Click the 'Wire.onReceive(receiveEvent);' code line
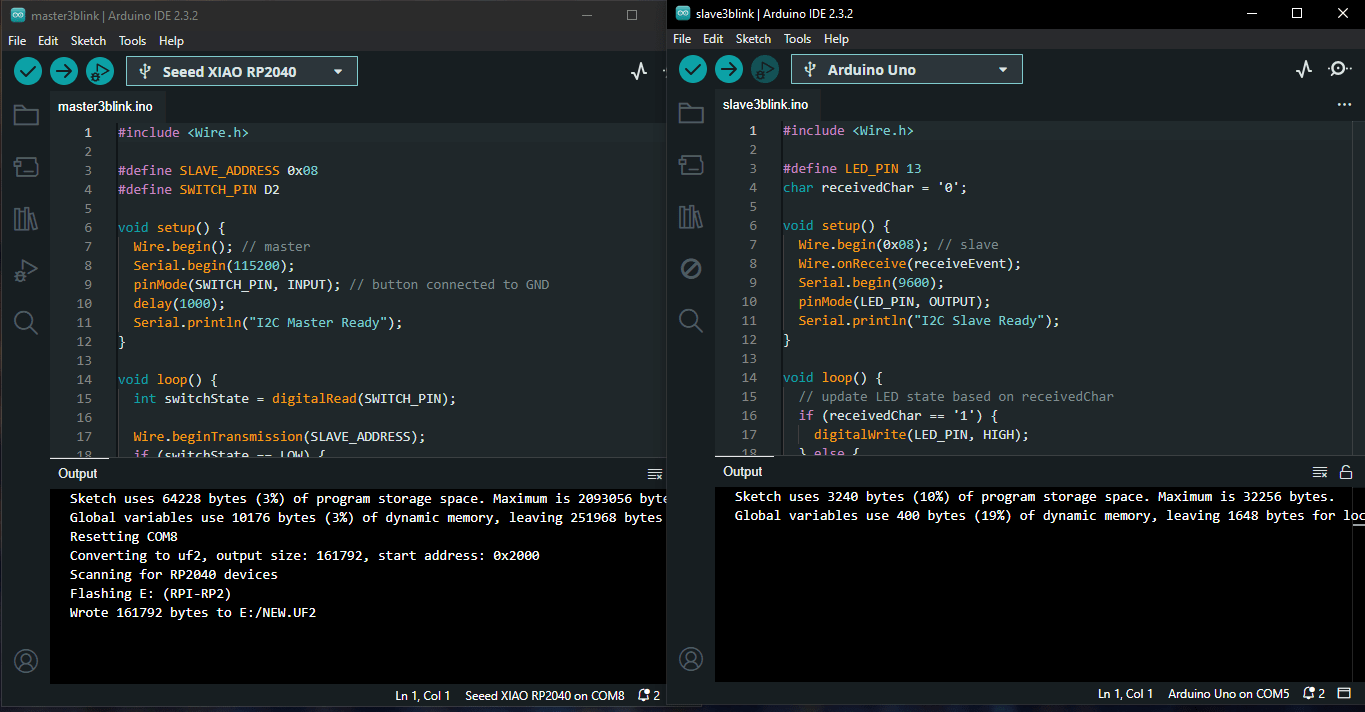 pos(910,264)
